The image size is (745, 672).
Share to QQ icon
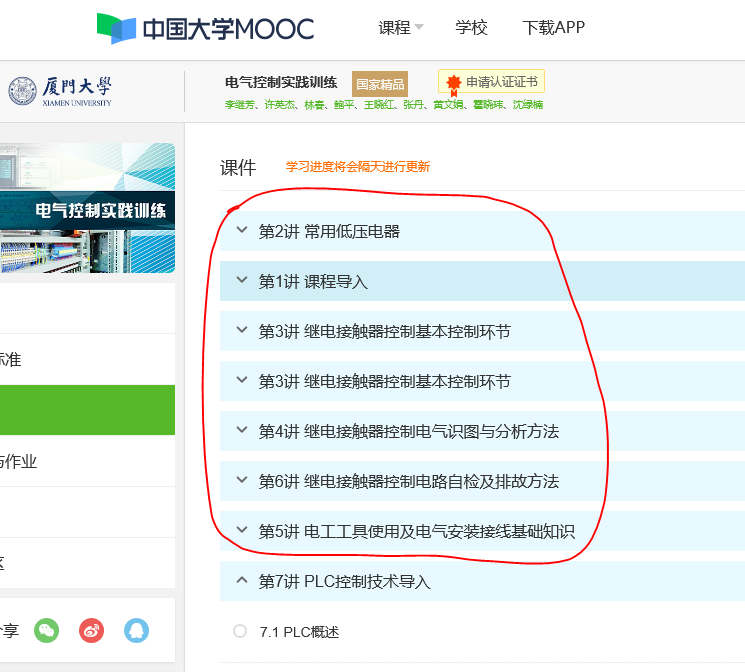tap(136, 631)
